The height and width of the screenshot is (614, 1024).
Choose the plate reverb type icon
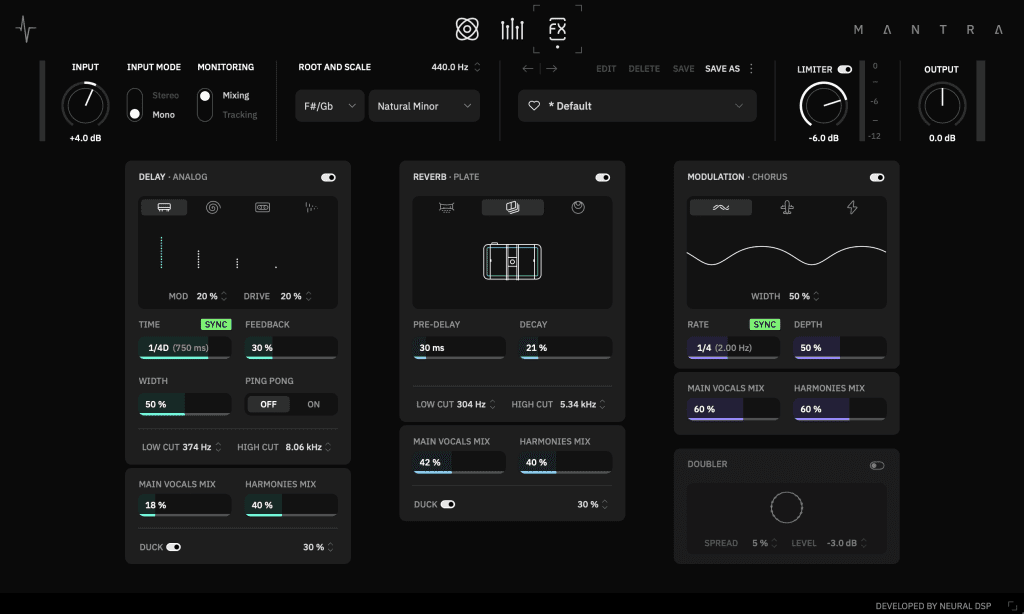click(512, 208)
